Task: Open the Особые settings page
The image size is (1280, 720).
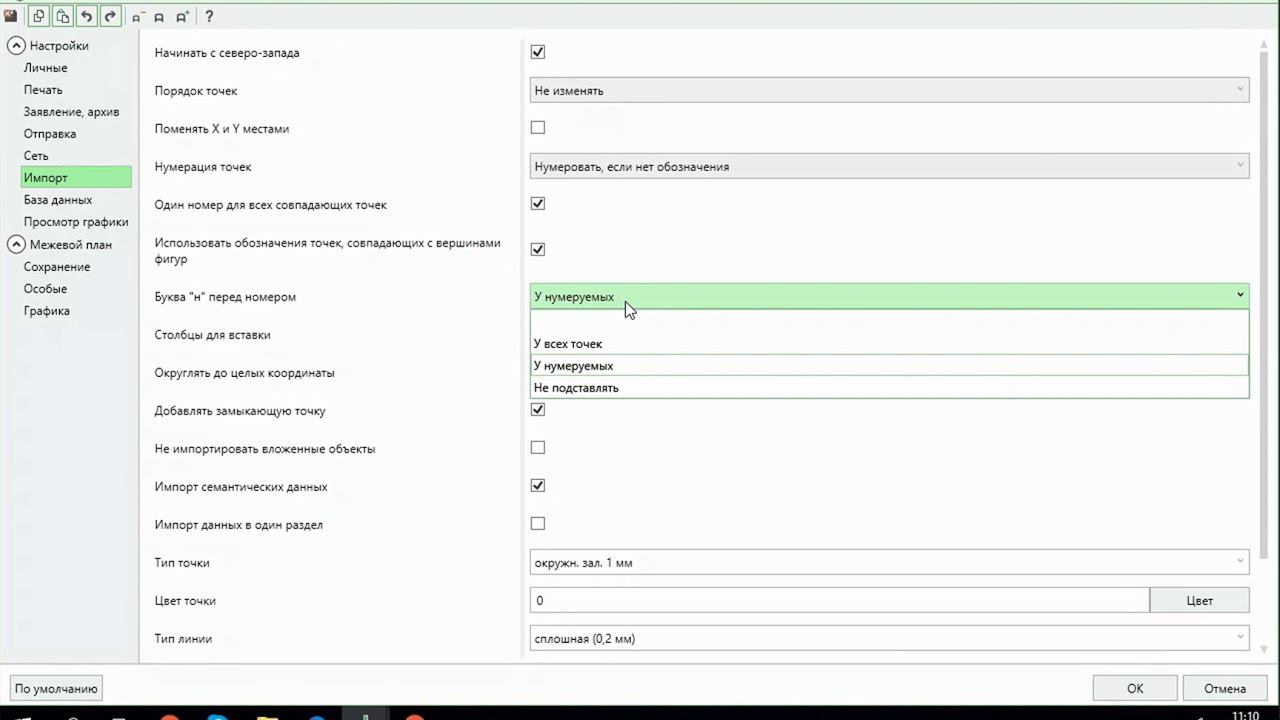Action: click(47, 289)
